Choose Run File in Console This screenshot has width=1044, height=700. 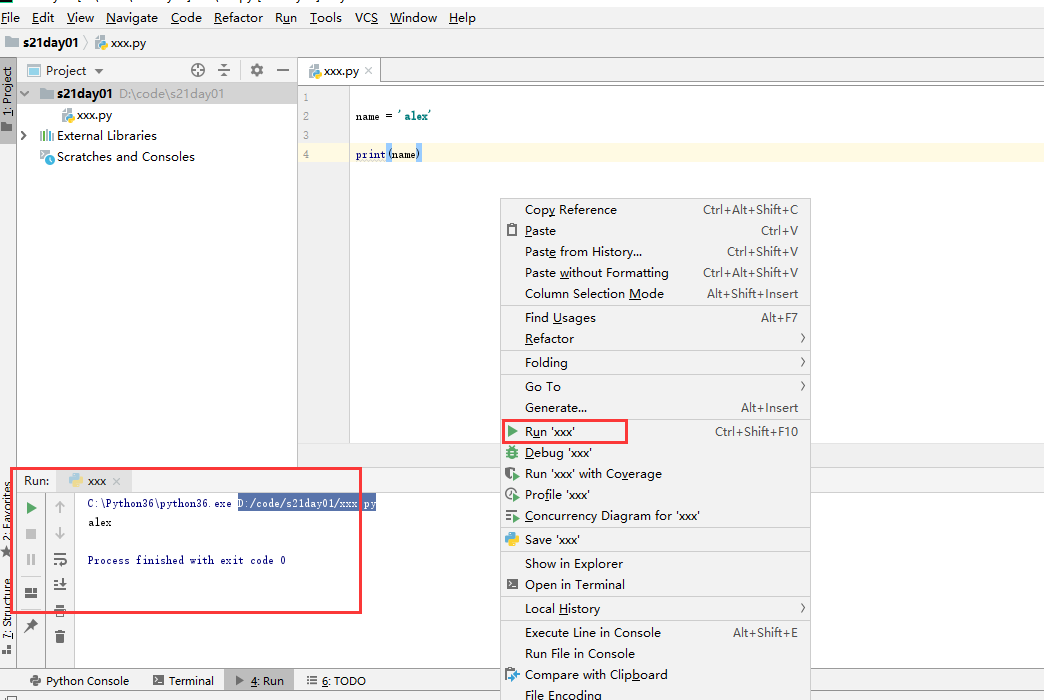click(x=655, y=653)
